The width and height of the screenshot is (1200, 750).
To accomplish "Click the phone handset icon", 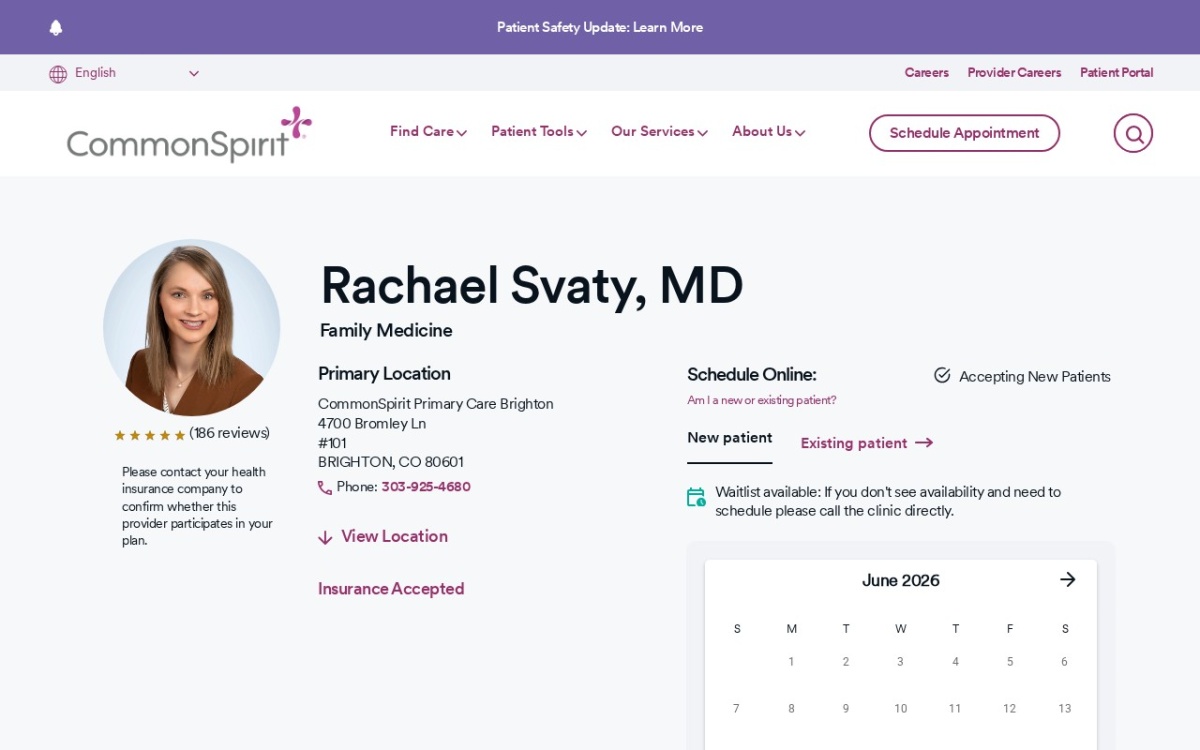I will point(325,488).
